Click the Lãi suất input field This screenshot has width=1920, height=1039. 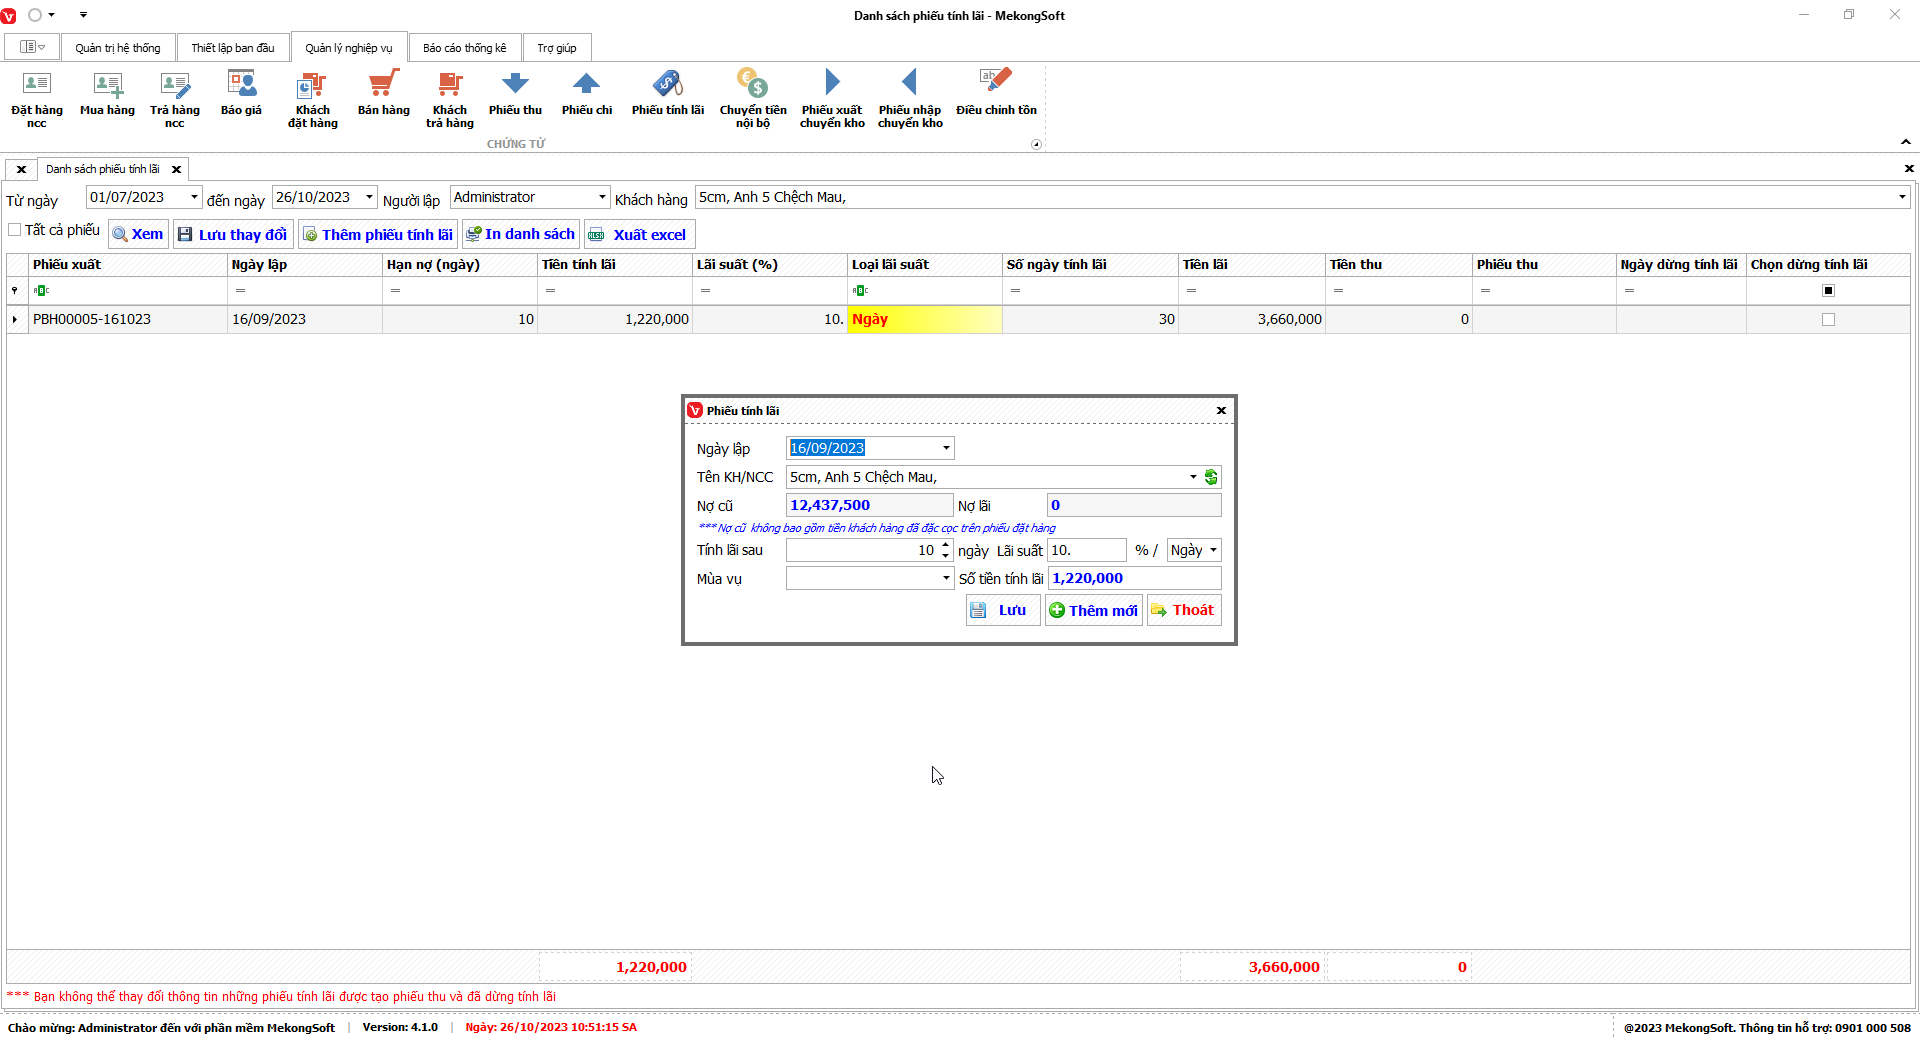pyautogui.click(x=1086, y=550)
